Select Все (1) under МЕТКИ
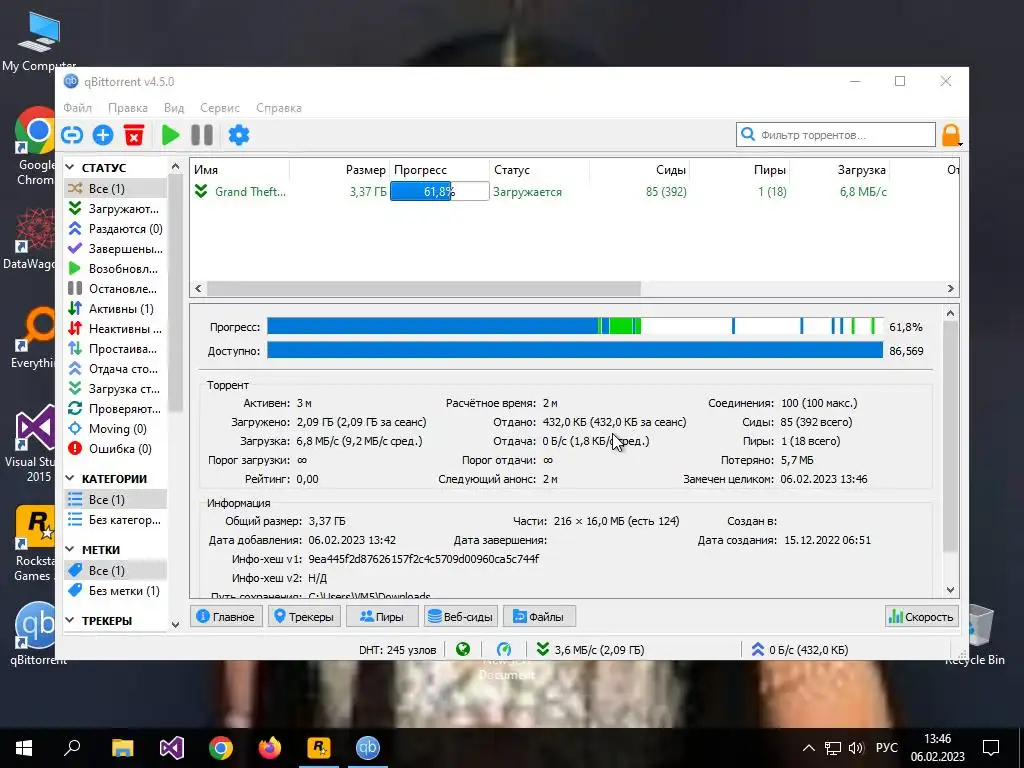The width and height of the screenshot is (1024, 768). [x=116, y=570]
